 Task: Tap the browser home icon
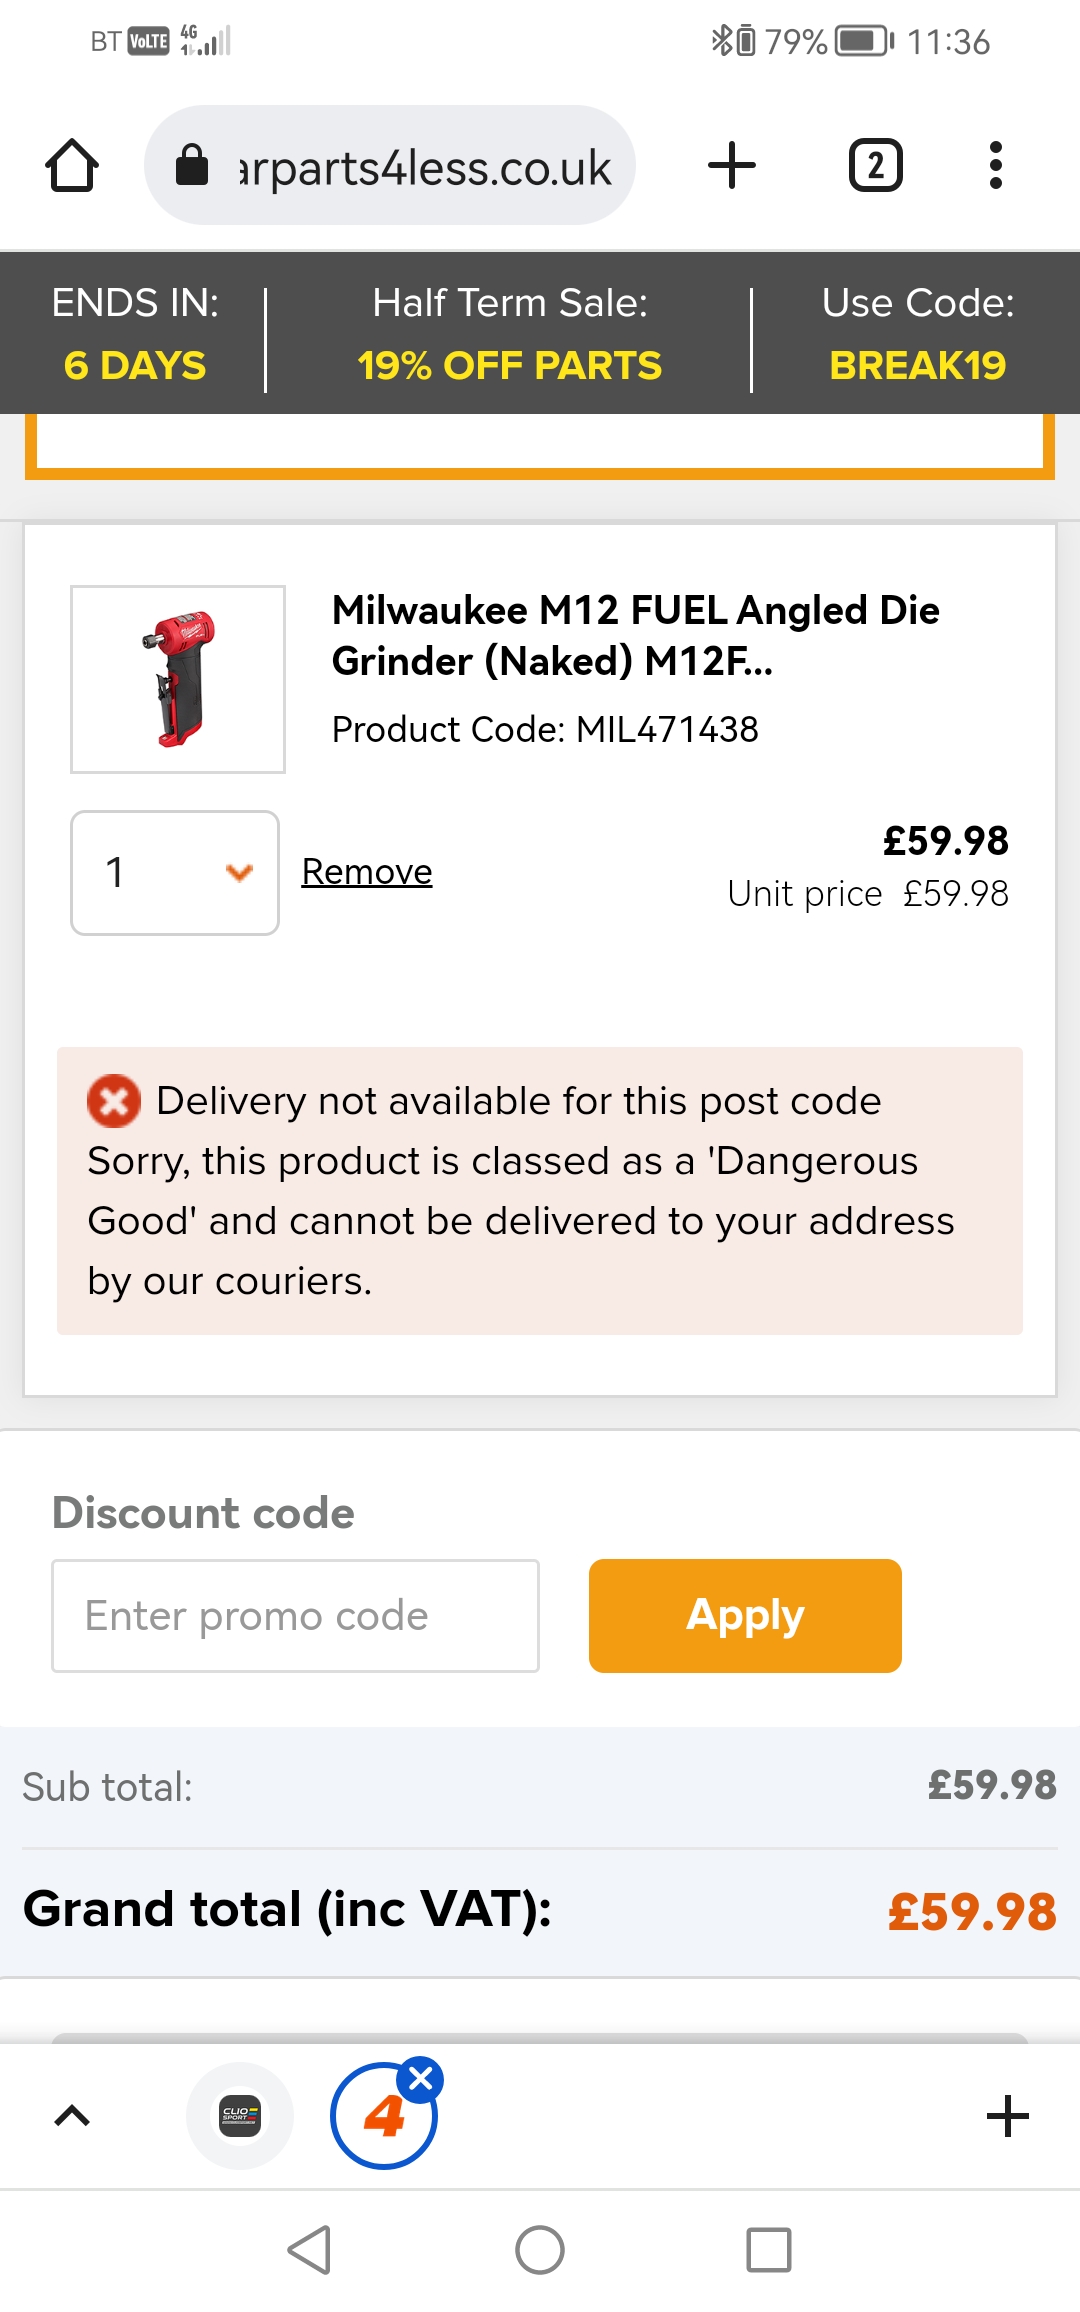[72, 165]
